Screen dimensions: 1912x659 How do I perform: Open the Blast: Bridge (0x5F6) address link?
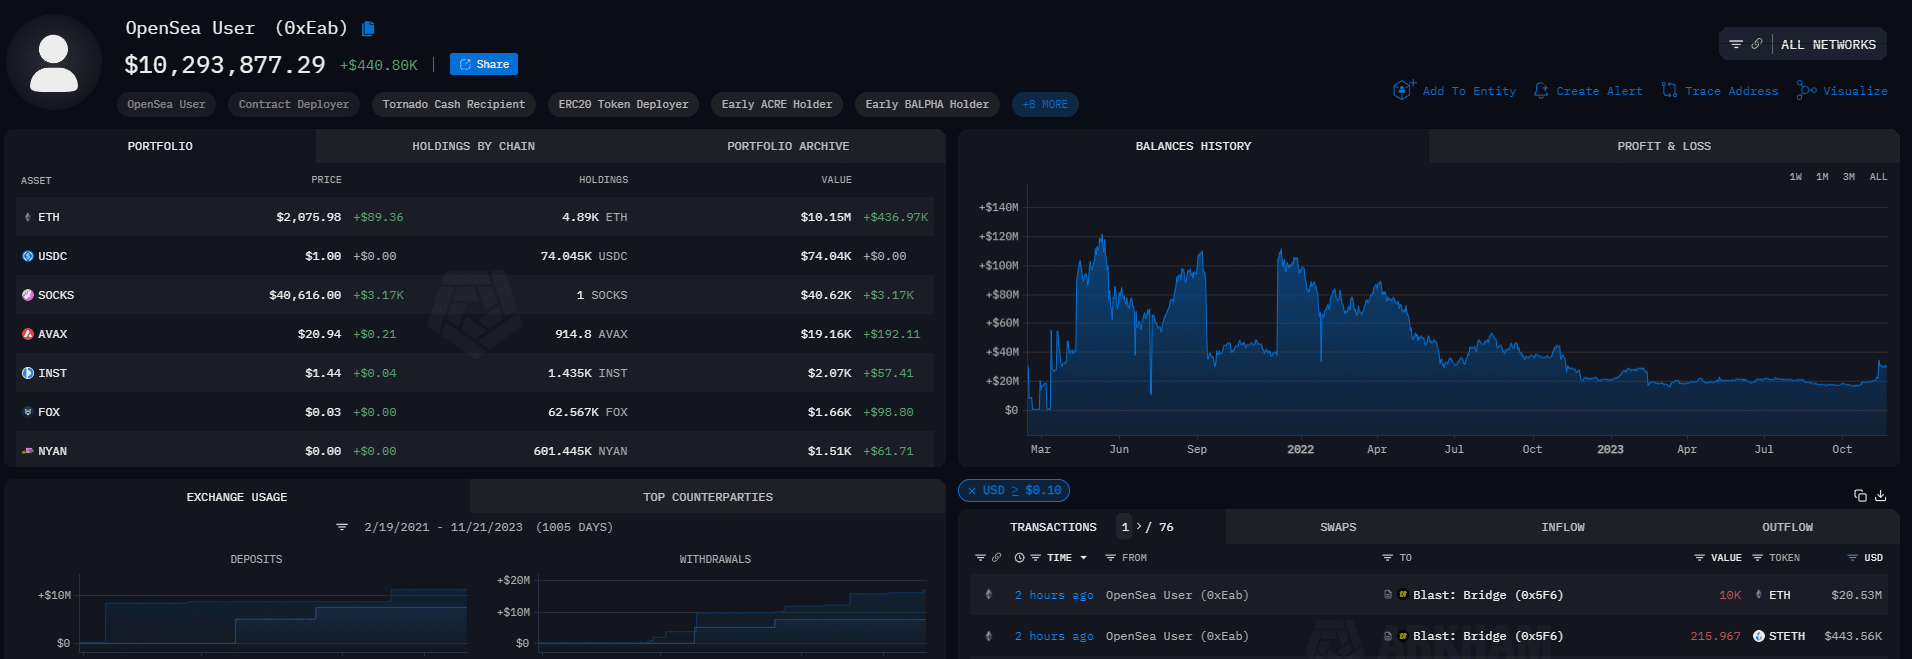pos(1487,596)
